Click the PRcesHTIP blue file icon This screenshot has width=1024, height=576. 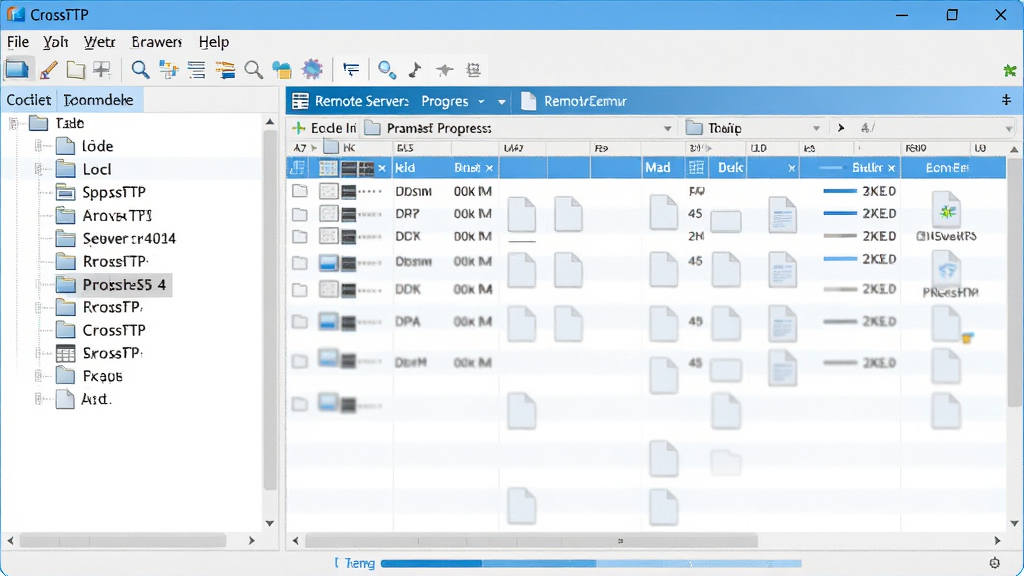click(947, 269)
